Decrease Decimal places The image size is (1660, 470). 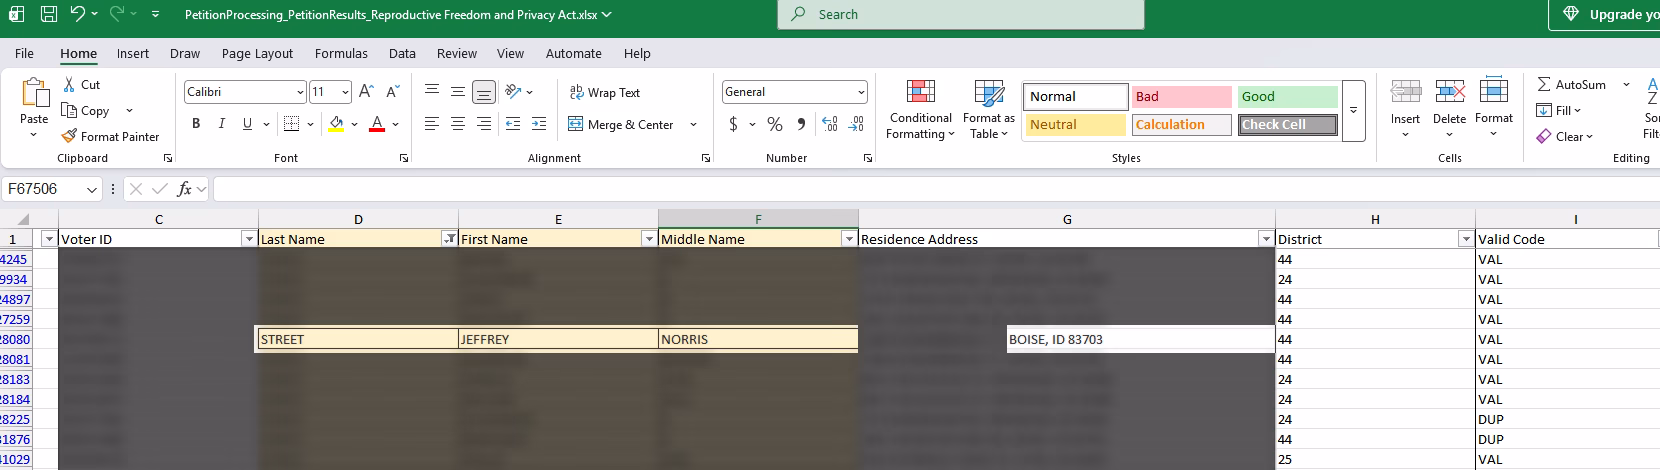856,124
